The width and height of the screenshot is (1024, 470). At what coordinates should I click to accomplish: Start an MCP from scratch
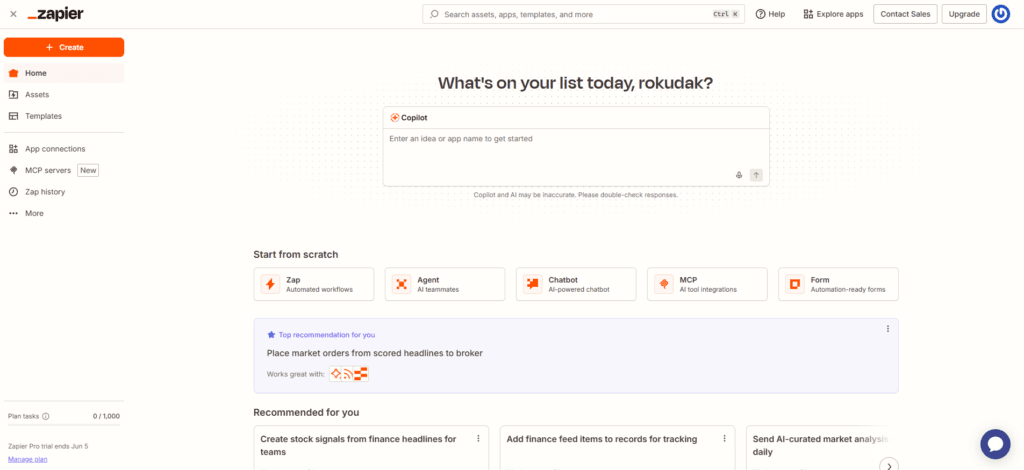(707, 284)
